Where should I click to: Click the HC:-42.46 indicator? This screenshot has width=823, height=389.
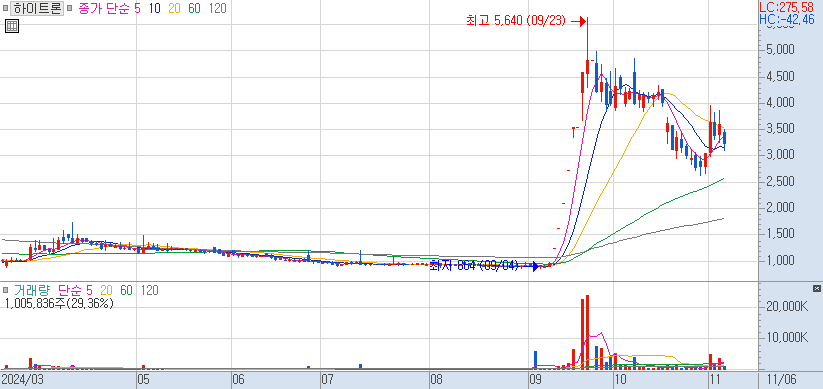(787, 19)
